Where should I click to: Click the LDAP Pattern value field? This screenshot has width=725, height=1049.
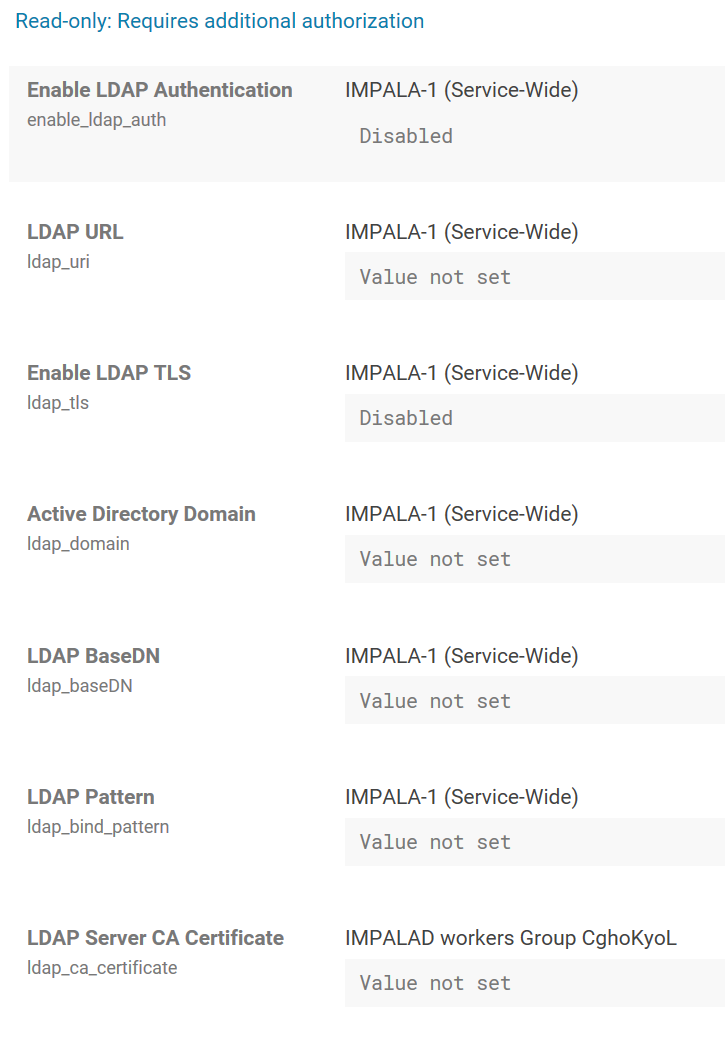534,842
